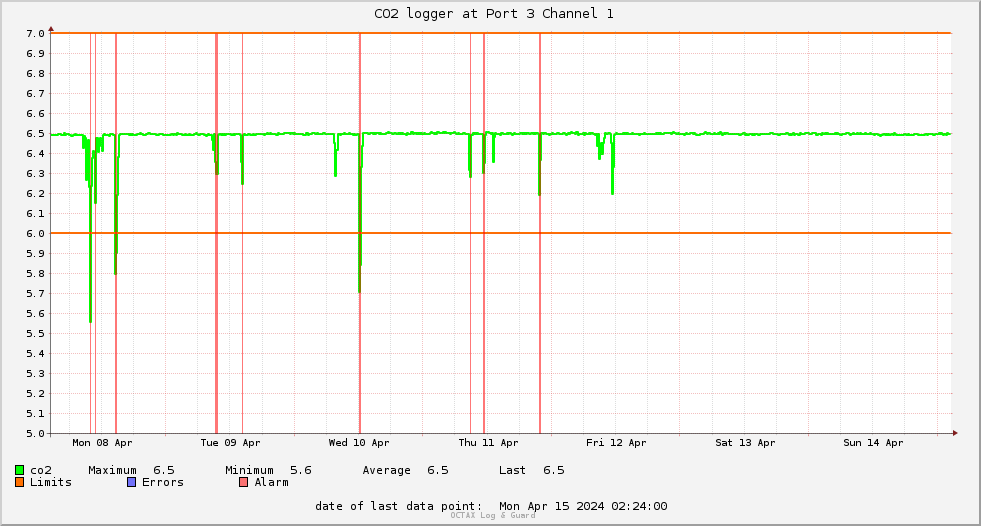Image resolution: width=981 pixels, height=526 pixels.
Task: Click the 'Minimum 5.6' statistic
Action: tap(268, 470)
